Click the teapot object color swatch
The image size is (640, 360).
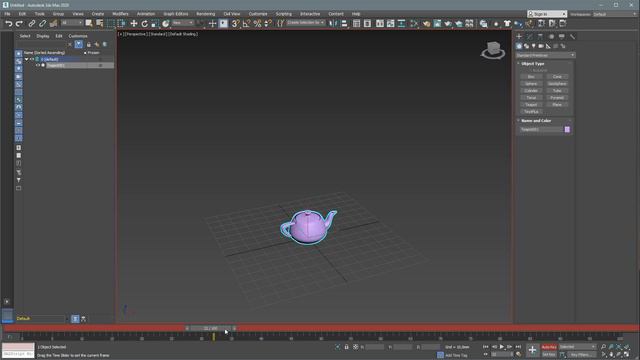coord(567,129)
